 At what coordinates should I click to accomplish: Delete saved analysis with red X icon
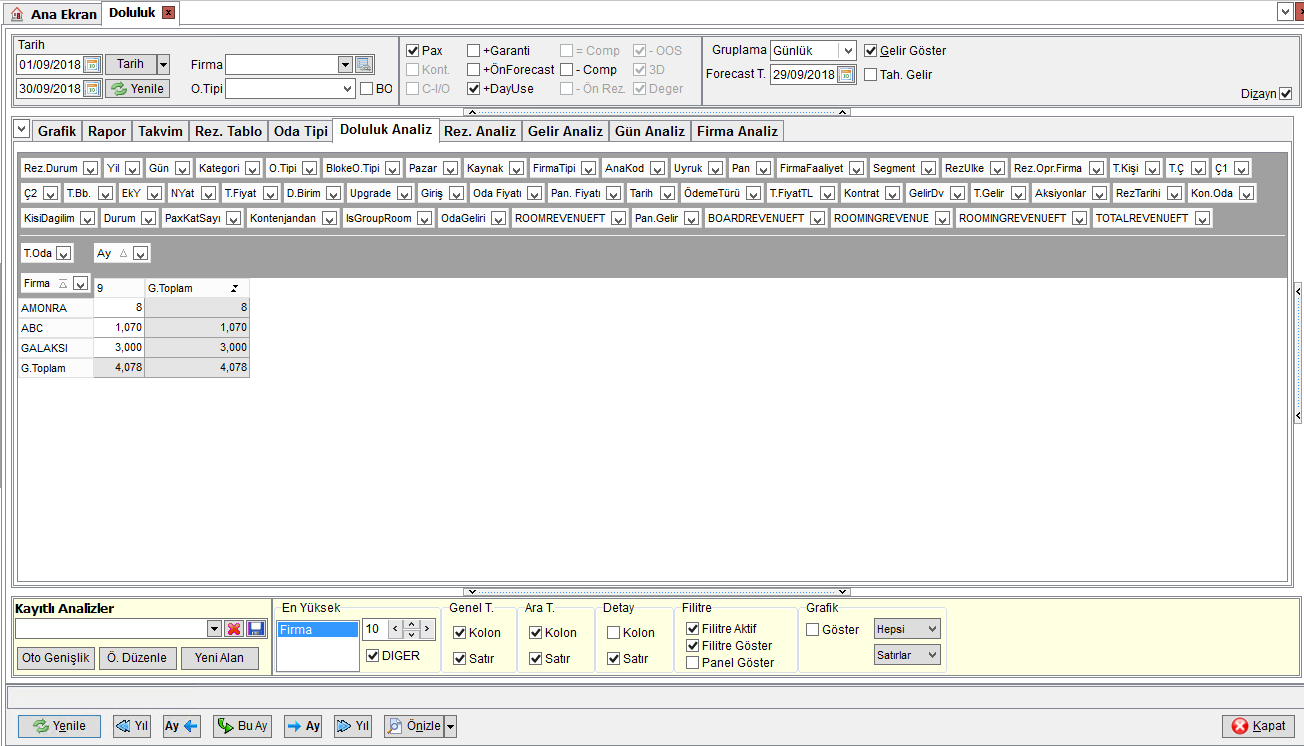(x=234, y=628)
